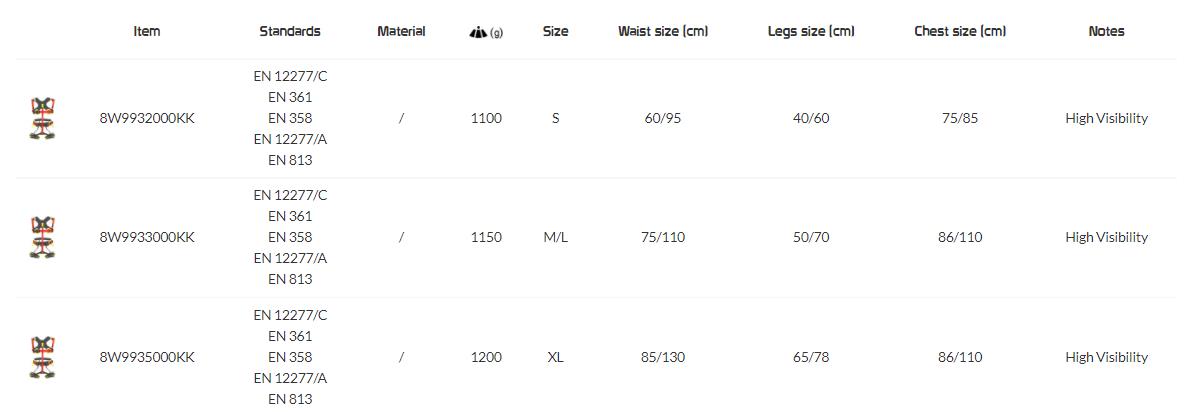Click the Notes column header
The height and width of the screenshot is (412, 1191).
point(1106,31)
